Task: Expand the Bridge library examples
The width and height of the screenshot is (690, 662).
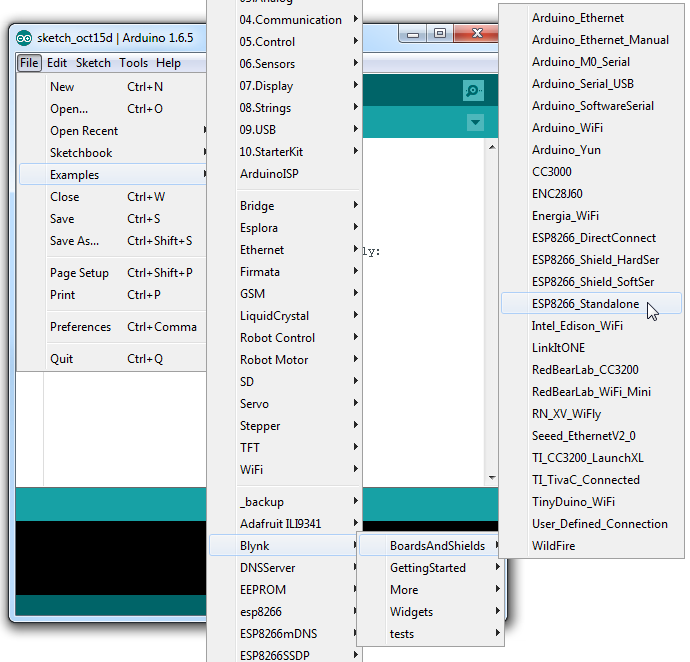Action: [285, 206]
